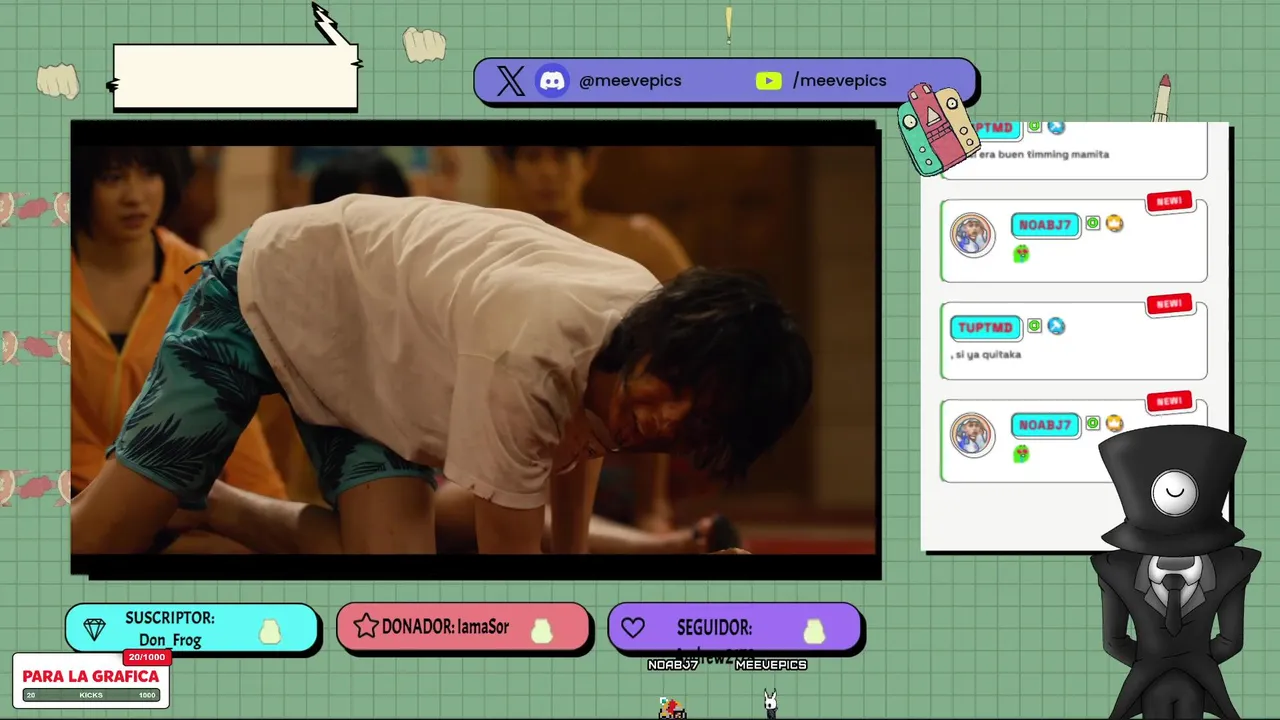Viewport: 1280px width, 720px height.
Task: Click the movie video frame
Action: click(475, 349)
